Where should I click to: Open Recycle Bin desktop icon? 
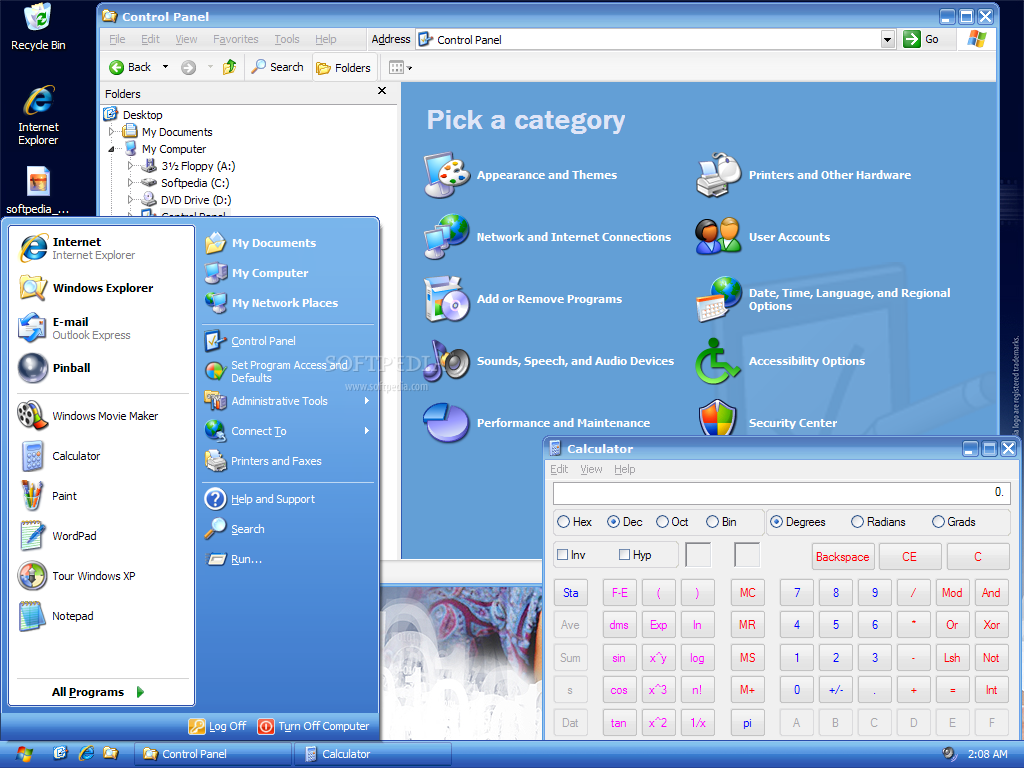[38, 26]
